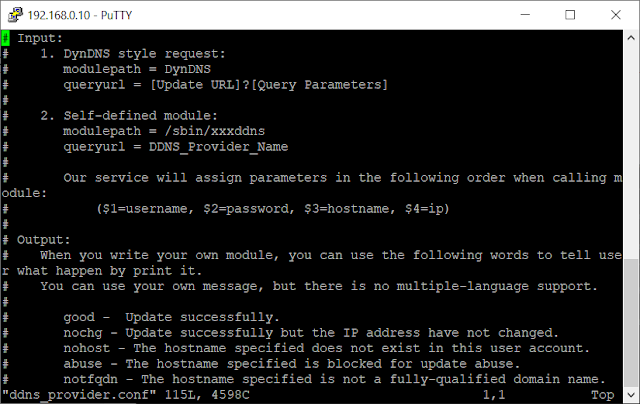Click 'Our service will assign parameters' line
The width and height of the screenshot is (640, 404).
click(342, 178)
